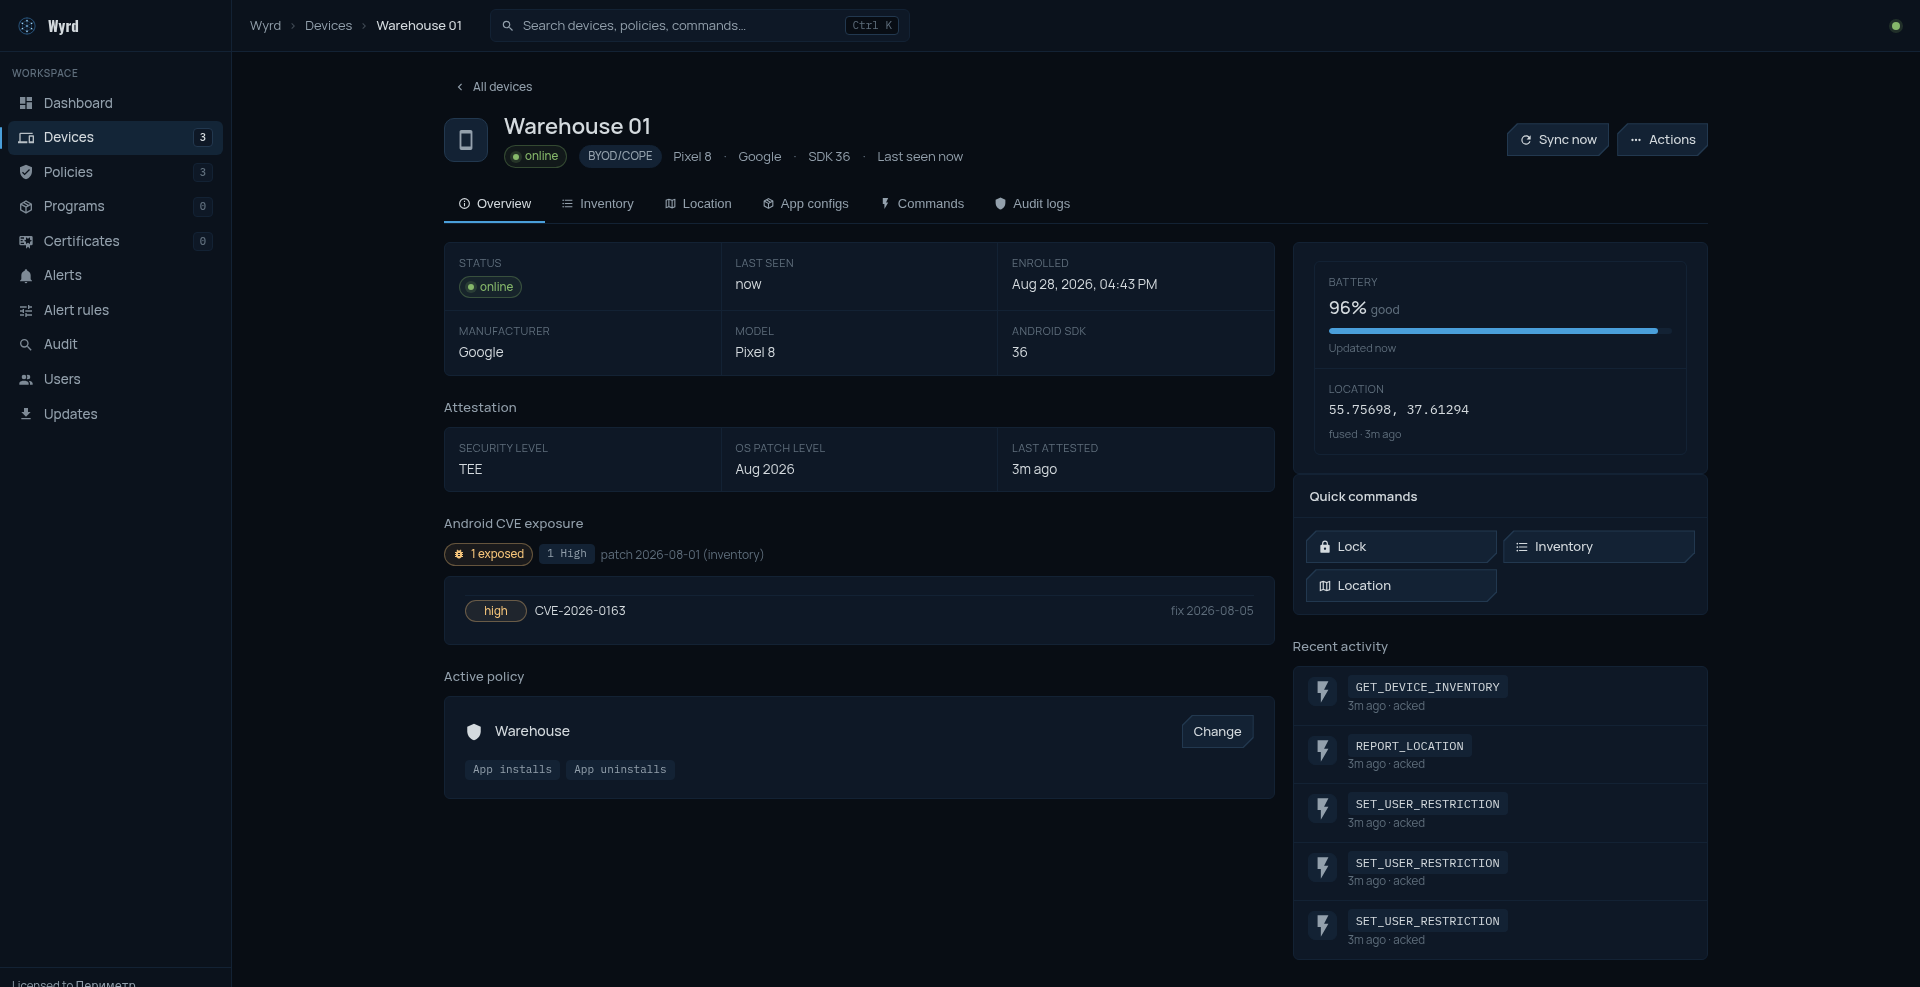
Task: Click fix 2026-08-05 date
Action: coord(1211,611)
